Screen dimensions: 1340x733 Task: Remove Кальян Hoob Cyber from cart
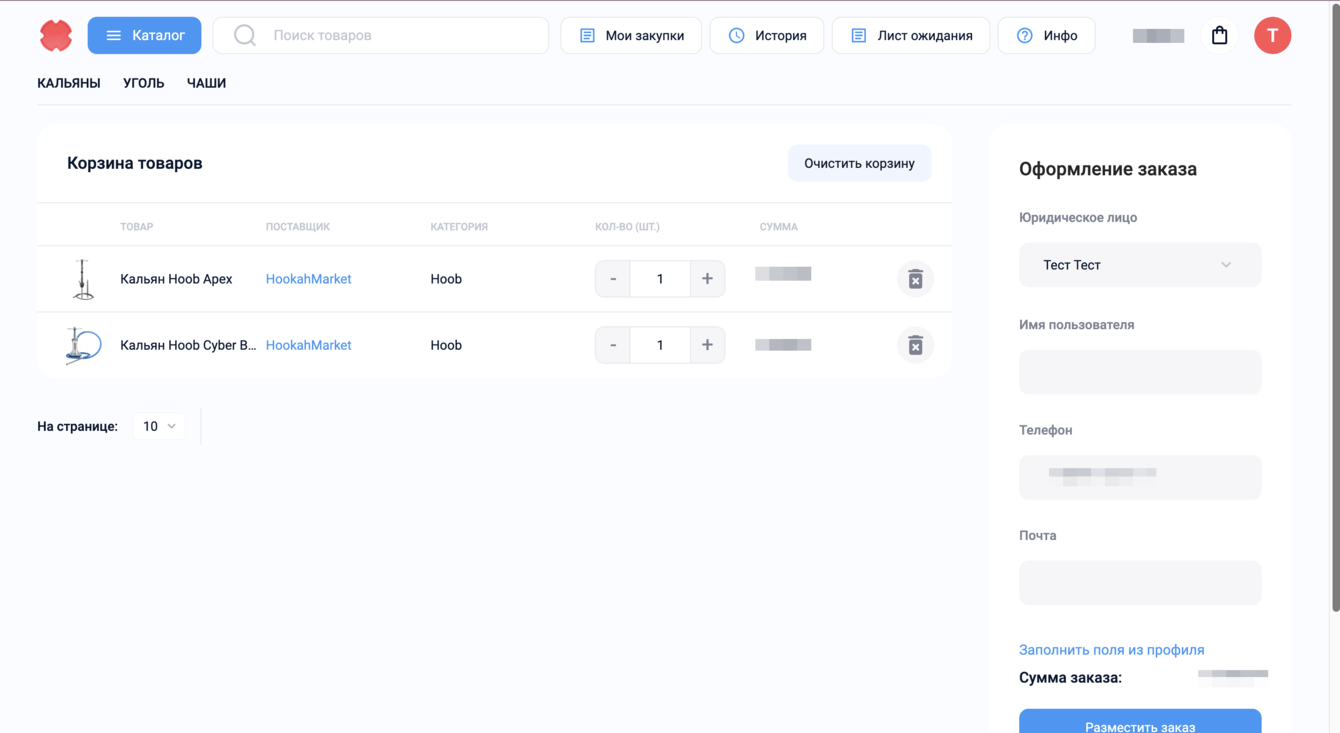pos(915,345)
